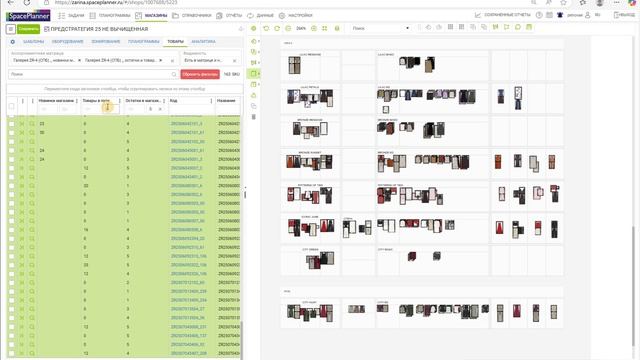Open СОХРАНЁННЫЕ ОТЧЁТЫ link
Screen dimensions: 640x360
pyautogui.click(x=502, y=15)
